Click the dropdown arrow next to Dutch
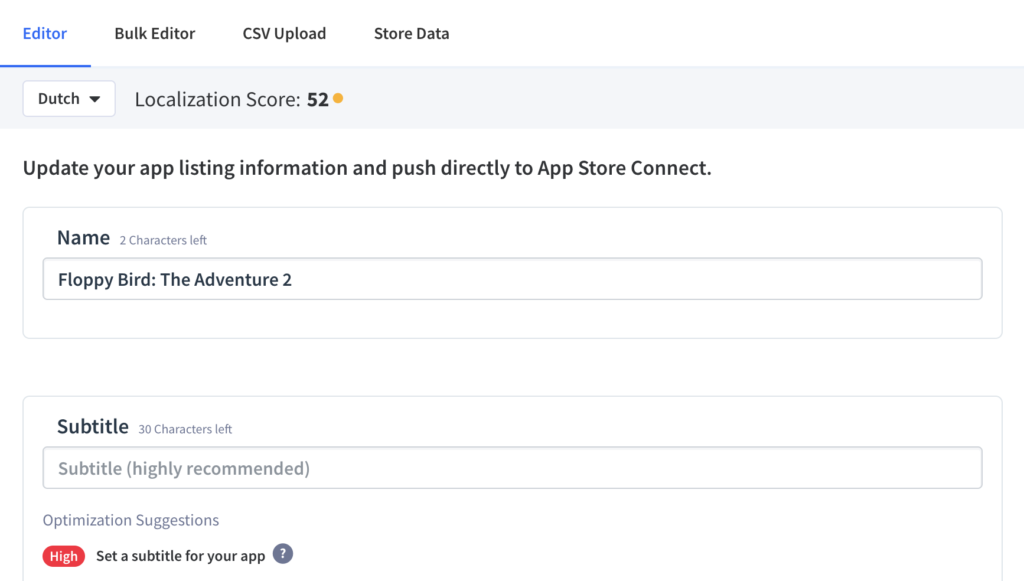The width and height of the screenshot is (1024, 581). point(95,99)
